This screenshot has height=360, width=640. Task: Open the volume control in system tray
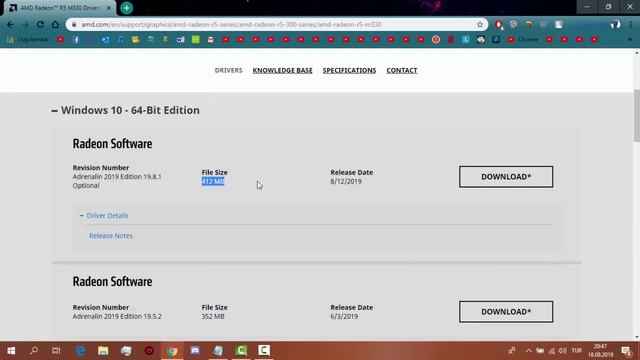[562, 351]
